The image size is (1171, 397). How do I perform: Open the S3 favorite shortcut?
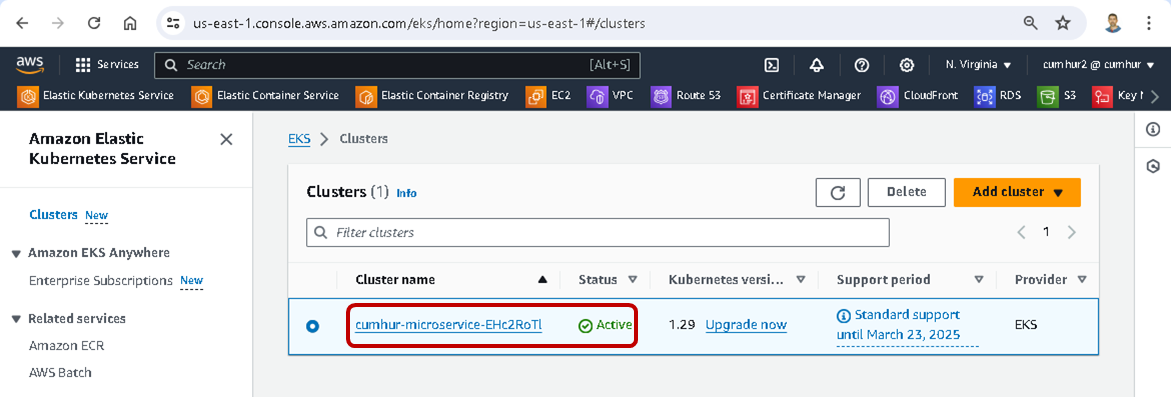coord(1057,96)
